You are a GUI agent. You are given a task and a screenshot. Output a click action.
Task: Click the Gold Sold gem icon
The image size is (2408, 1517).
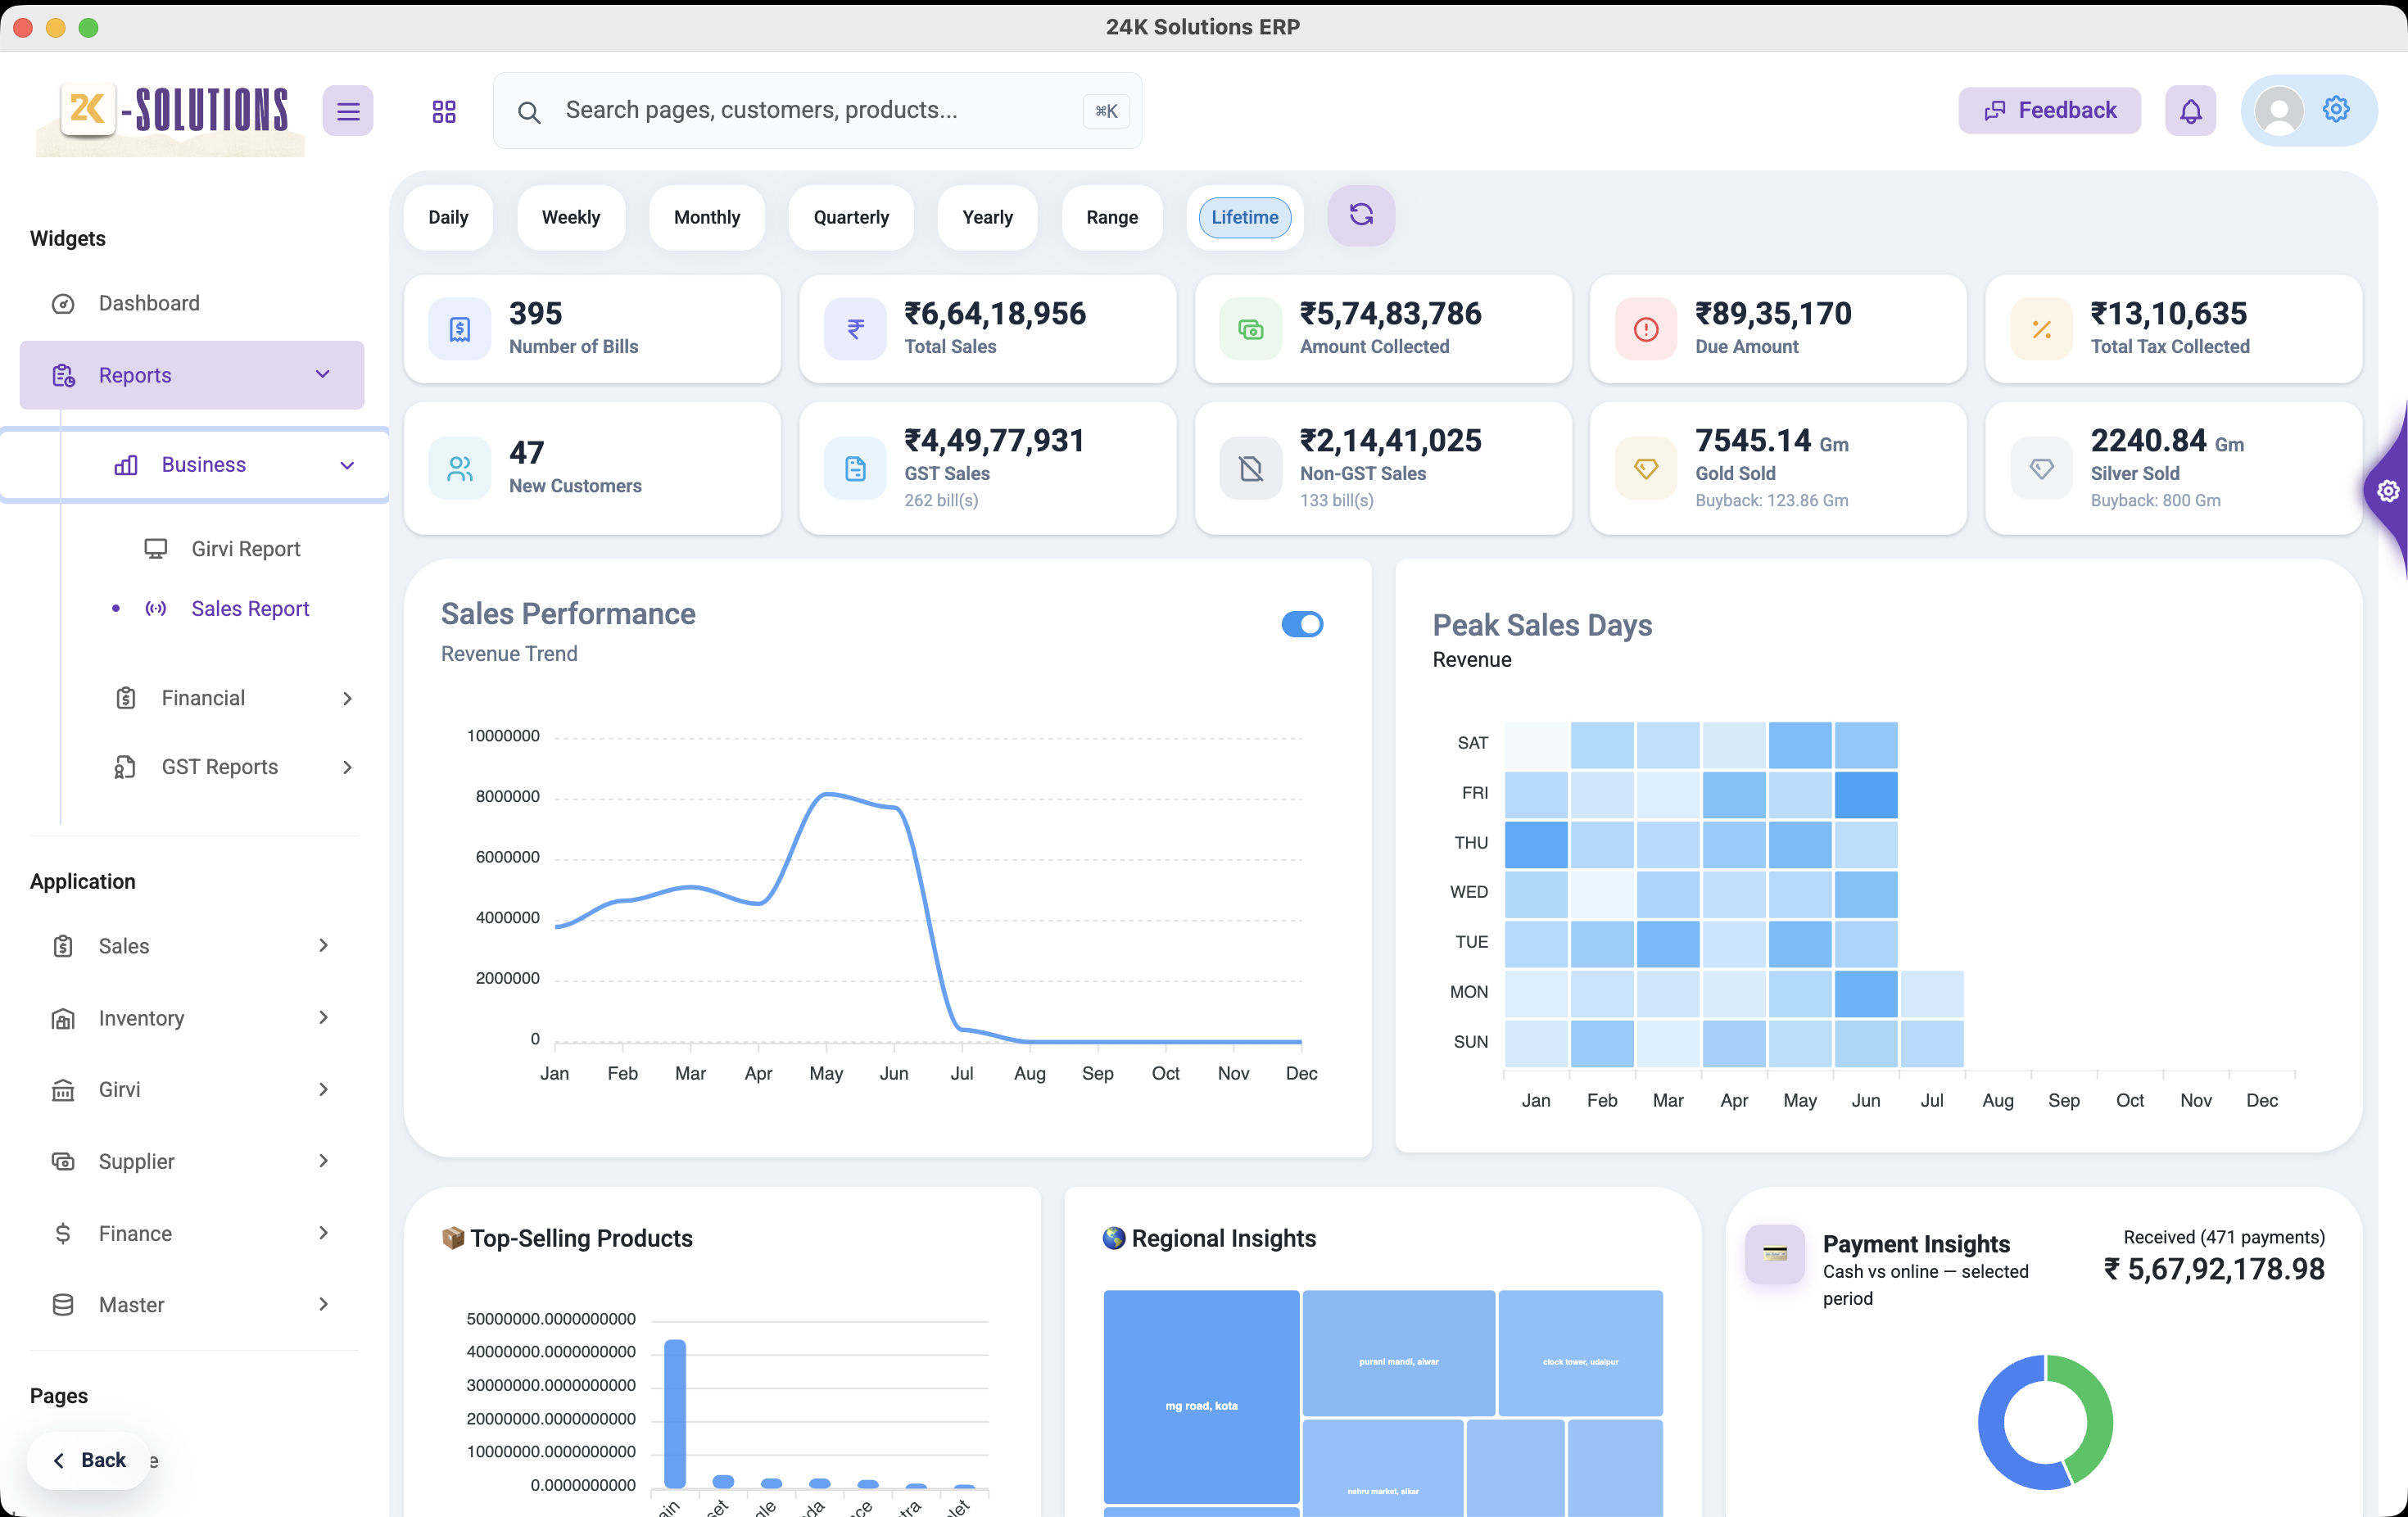1646,468
